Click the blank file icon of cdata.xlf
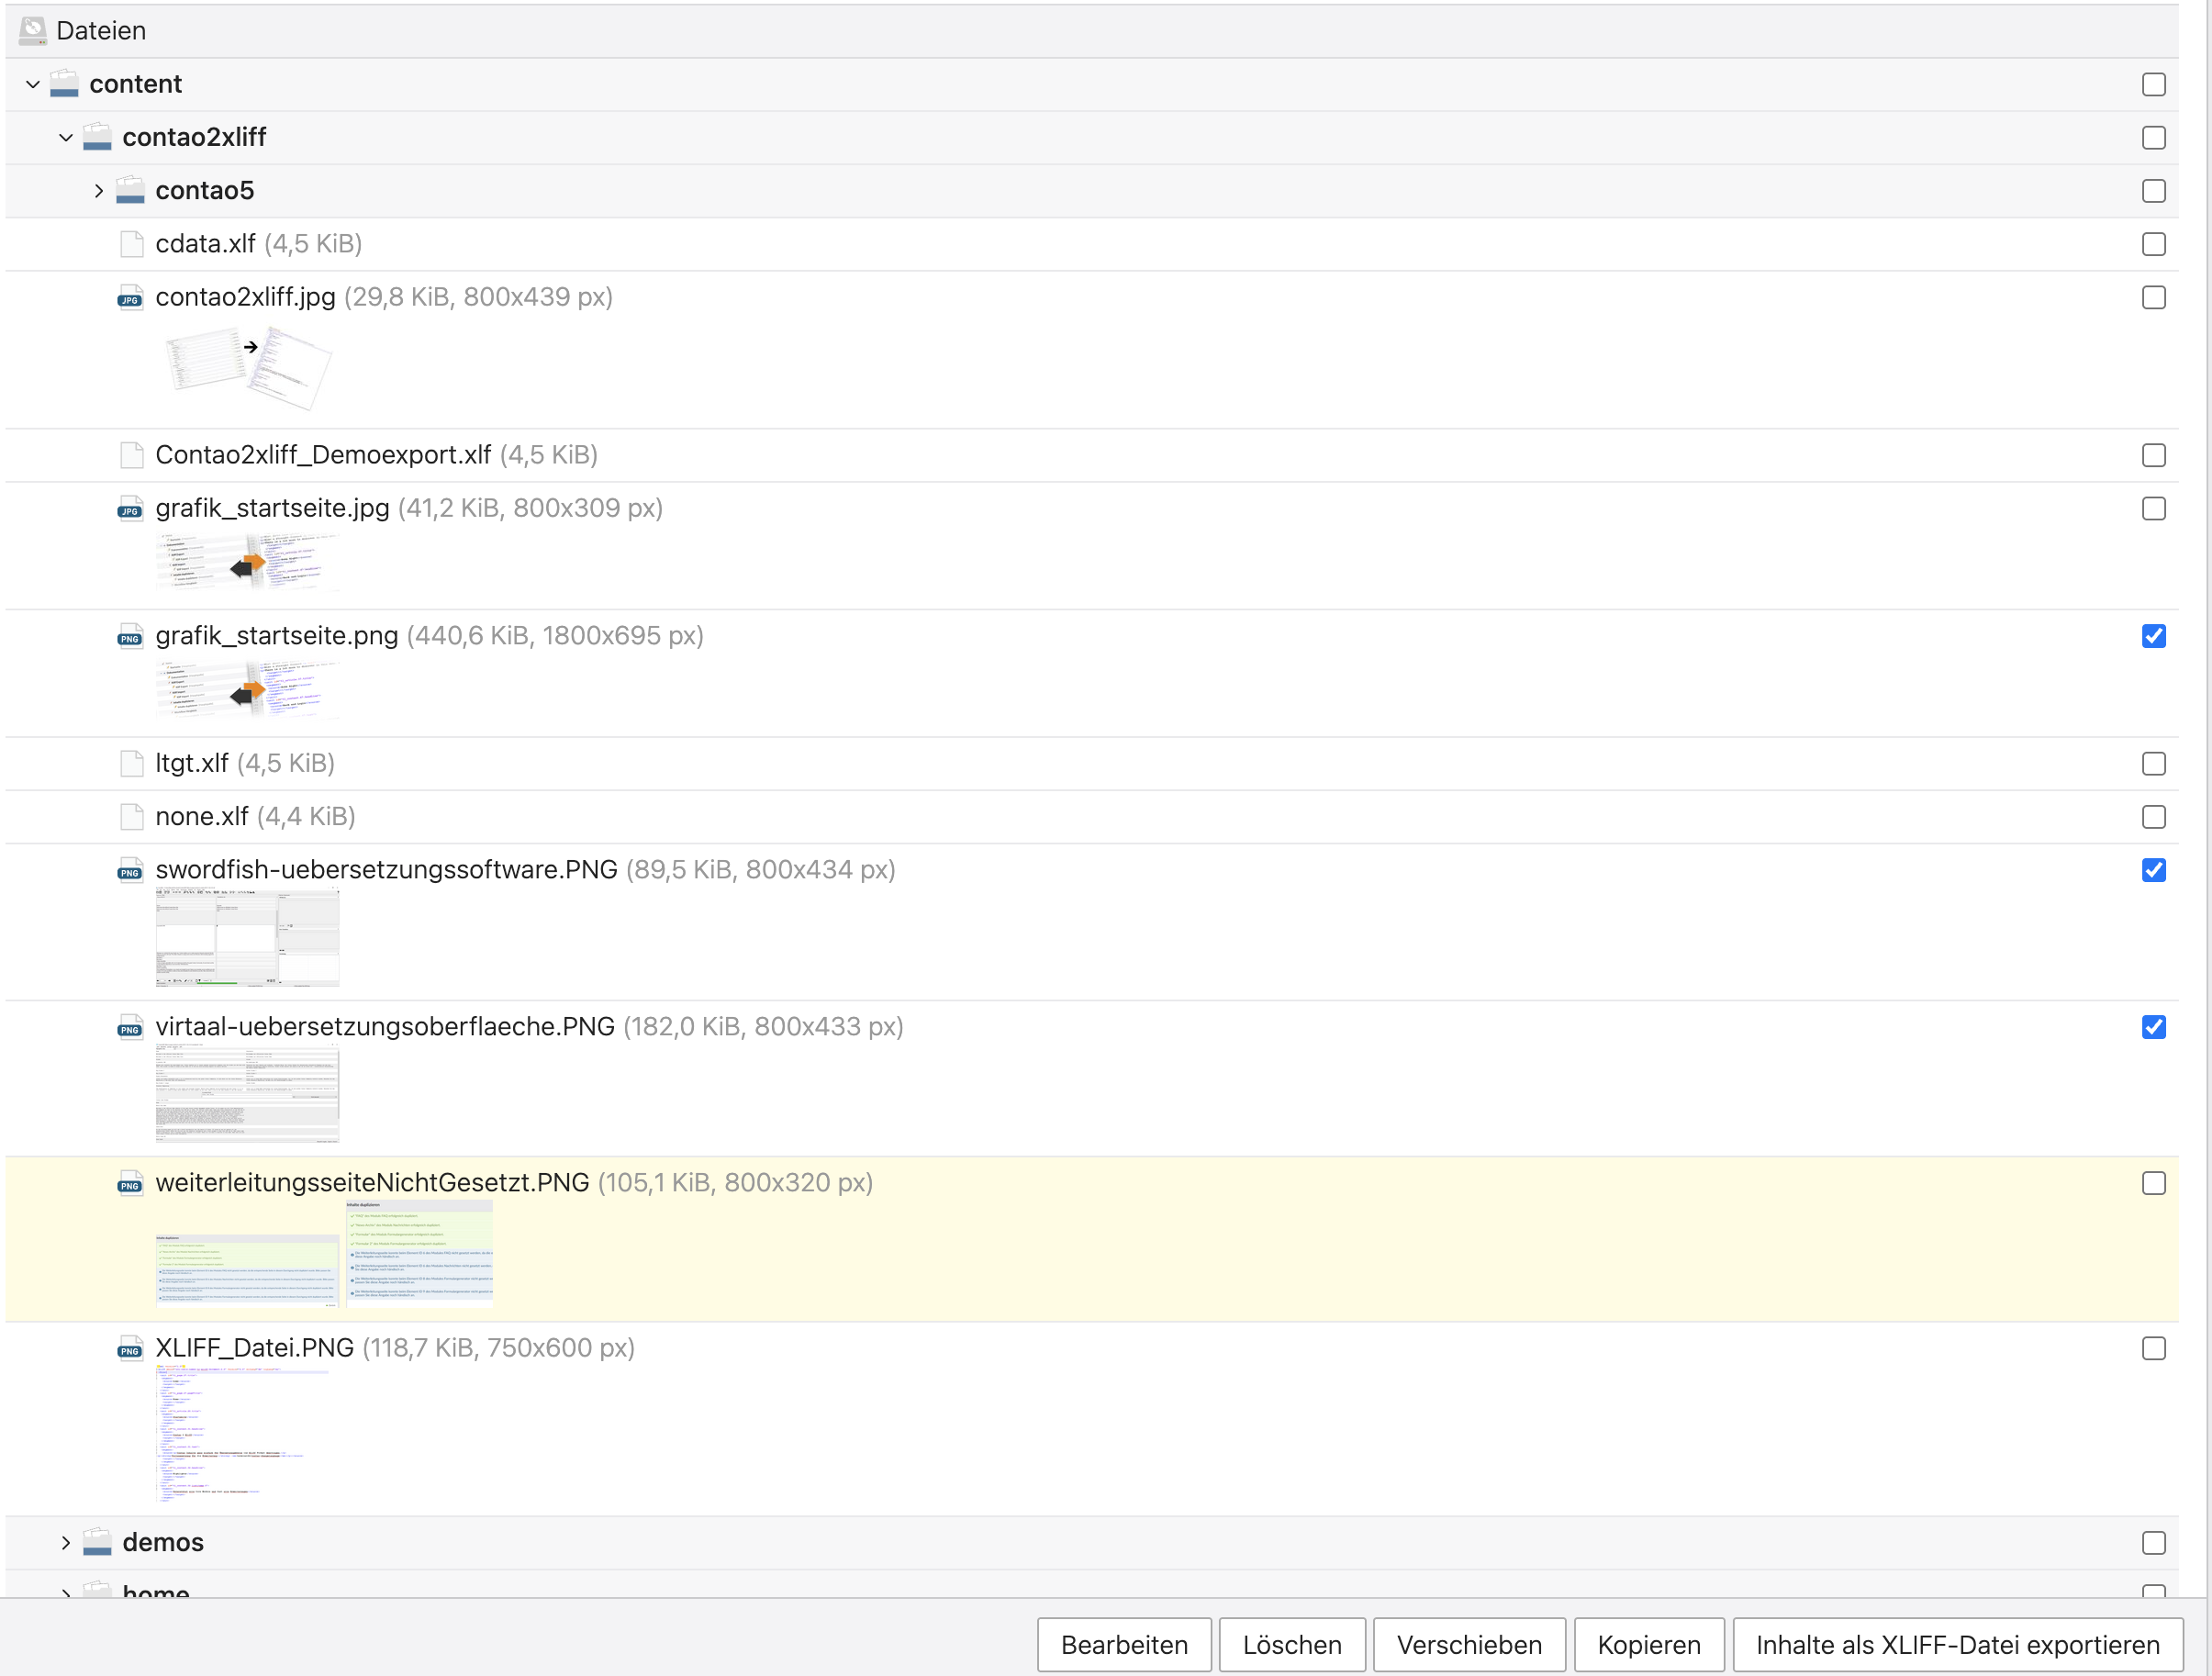Viewport: 2212px width, 1676px height. tap(131, 244)
